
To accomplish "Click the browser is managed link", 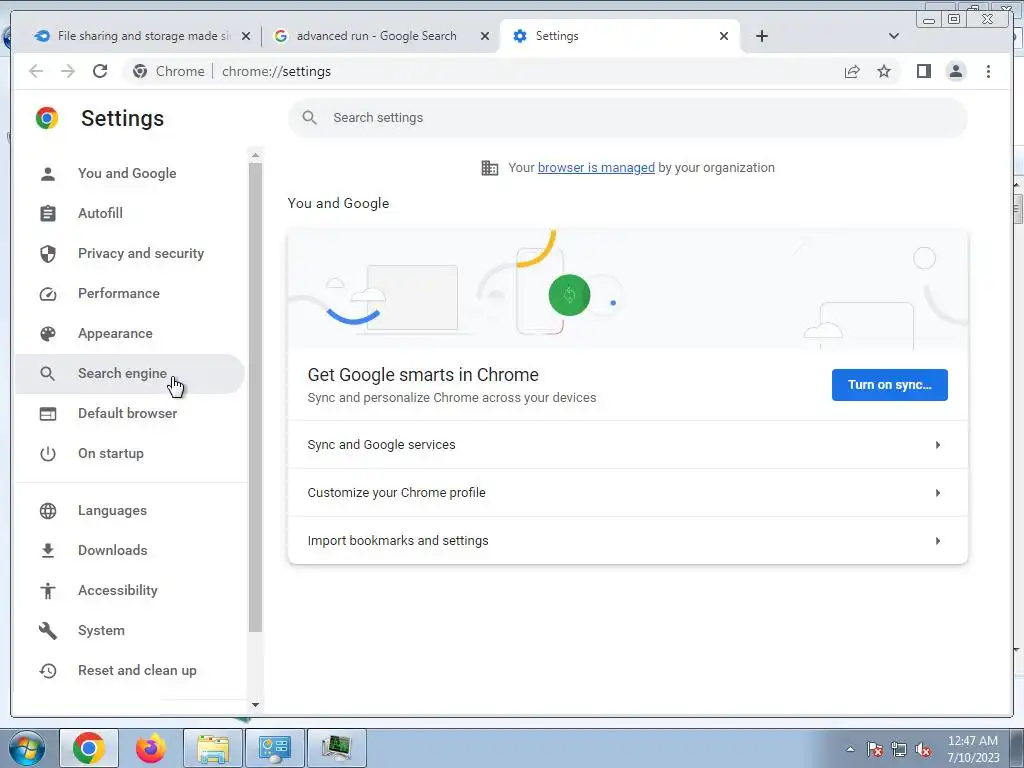I will tap(596, 168).
